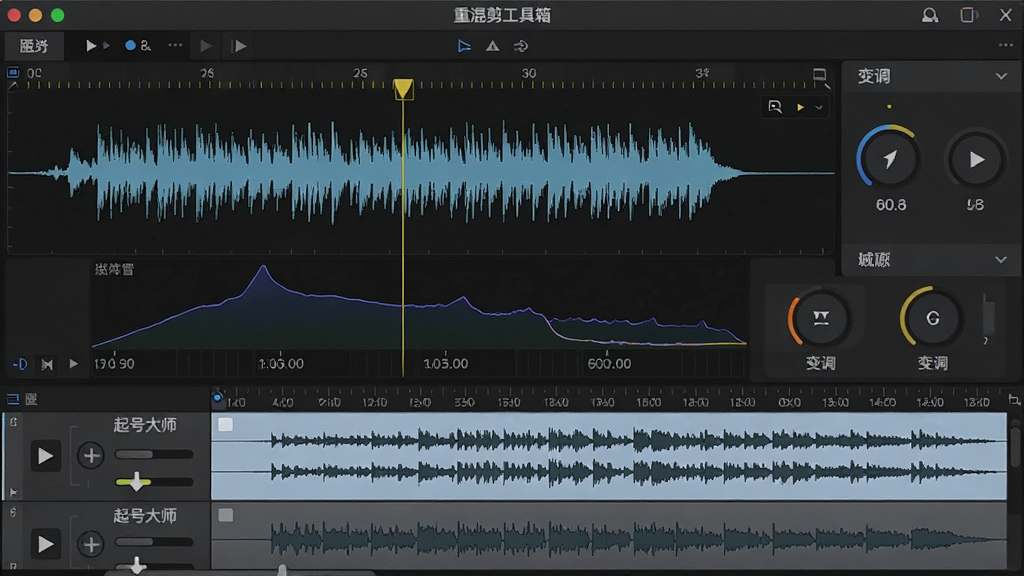Viewport: 1024px width, 576px height.
Task: Open the far-right three-dot overflow menu
Action: 1006,45
